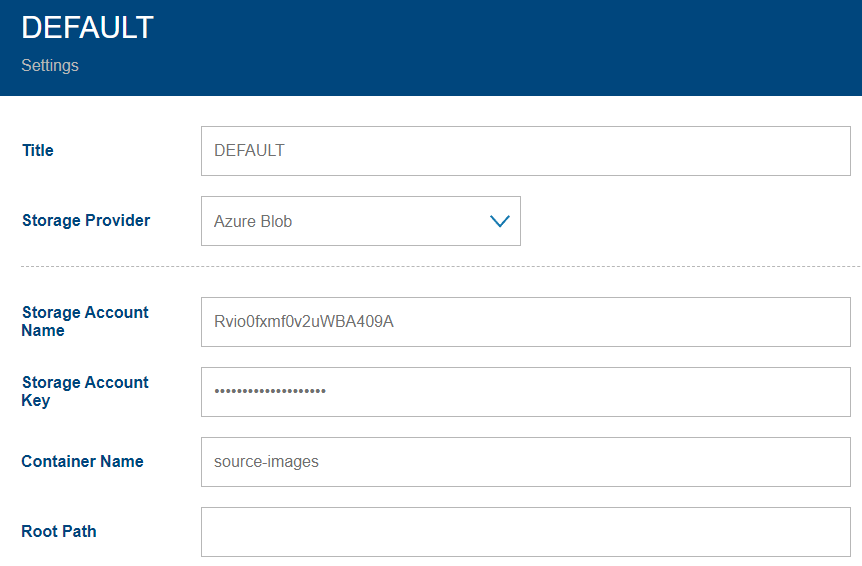The image size is (862, 566).
Task: Click the chevron arrow beside Azure Blob
Action: pyautogui.click(x=500, y=221)
